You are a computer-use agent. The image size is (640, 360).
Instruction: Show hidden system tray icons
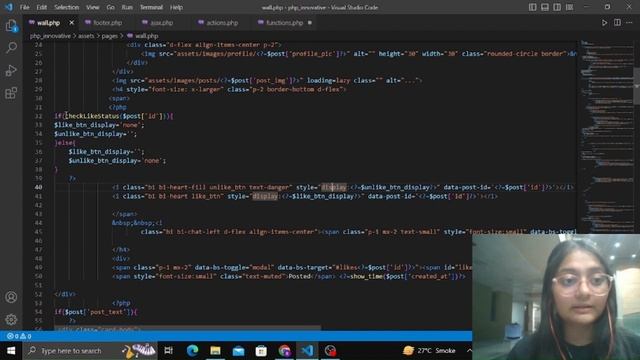[469, 351]
